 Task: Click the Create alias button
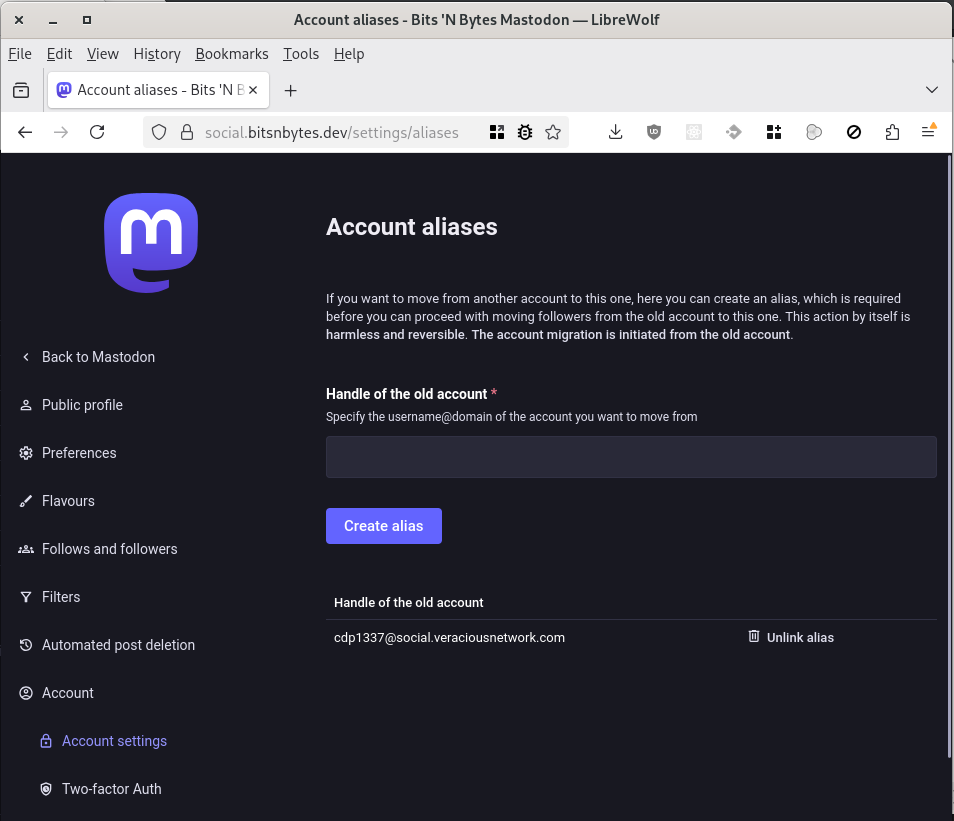point(383,526)
